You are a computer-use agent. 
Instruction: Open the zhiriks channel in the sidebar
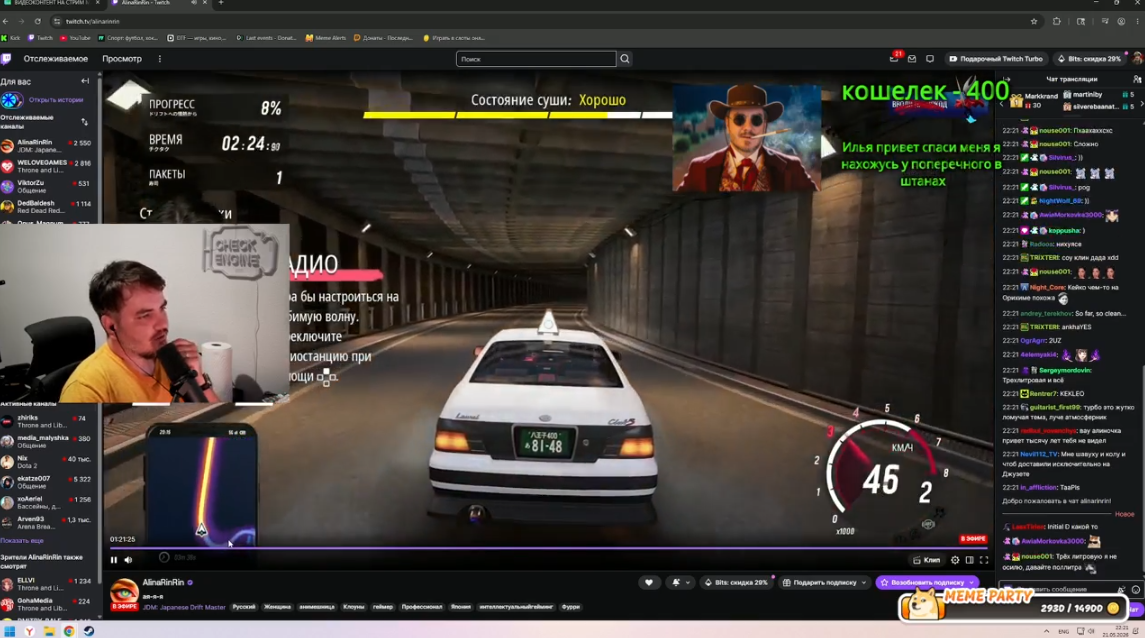[x=48, y=421]
